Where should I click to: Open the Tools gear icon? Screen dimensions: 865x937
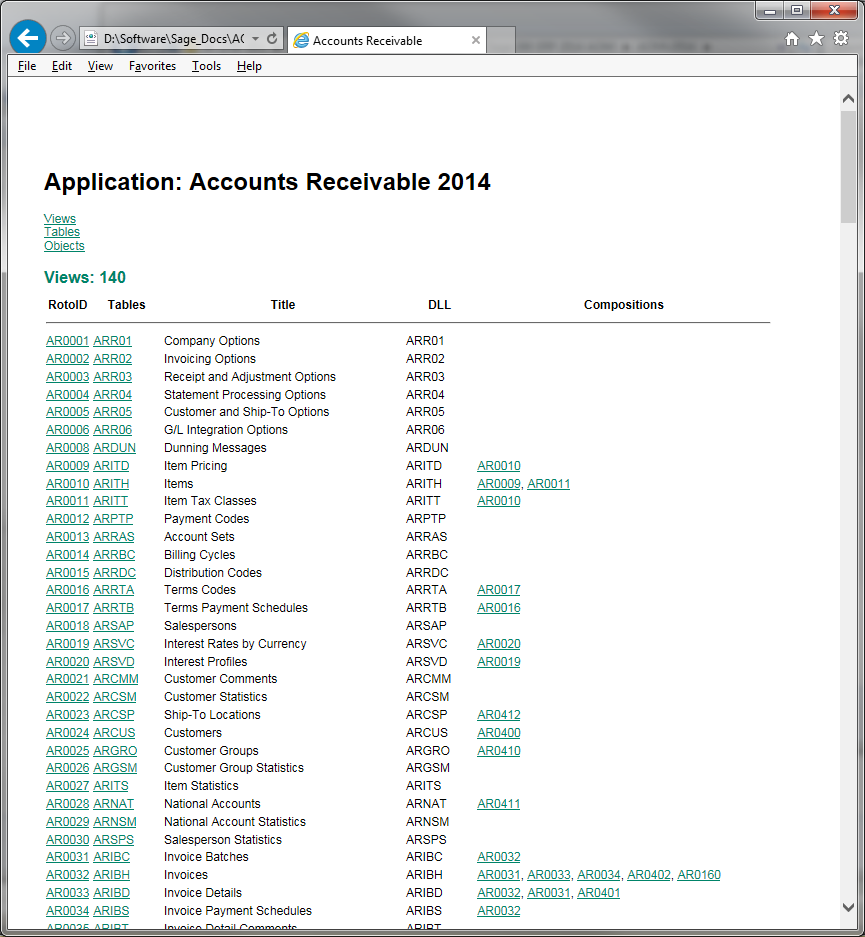point(841,39)
